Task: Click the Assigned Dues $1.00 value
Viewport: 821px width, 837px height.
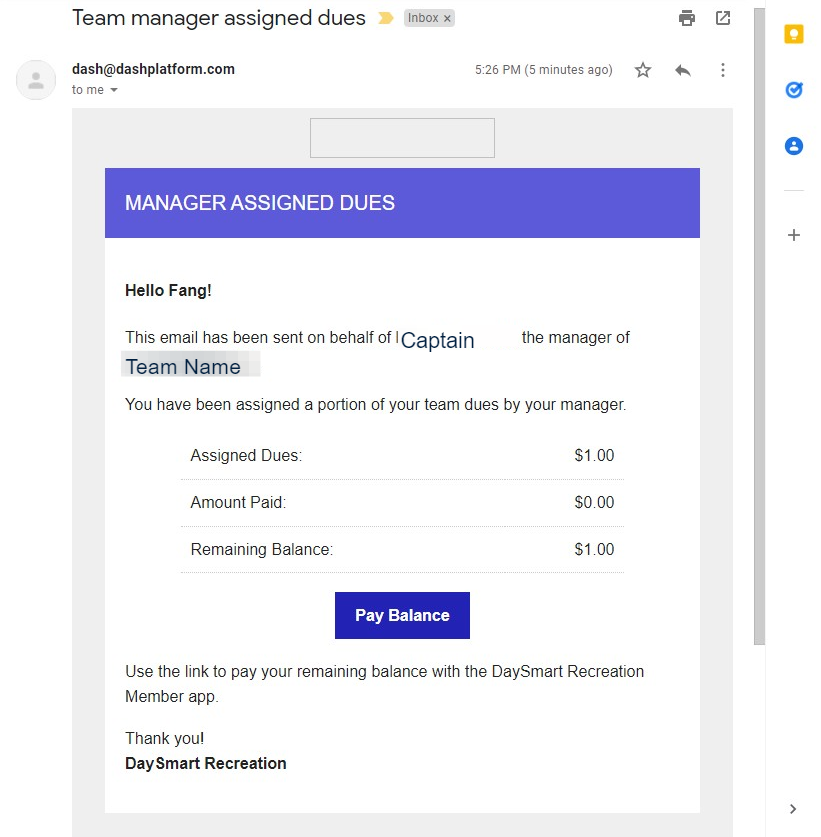Action: point(594,455)
